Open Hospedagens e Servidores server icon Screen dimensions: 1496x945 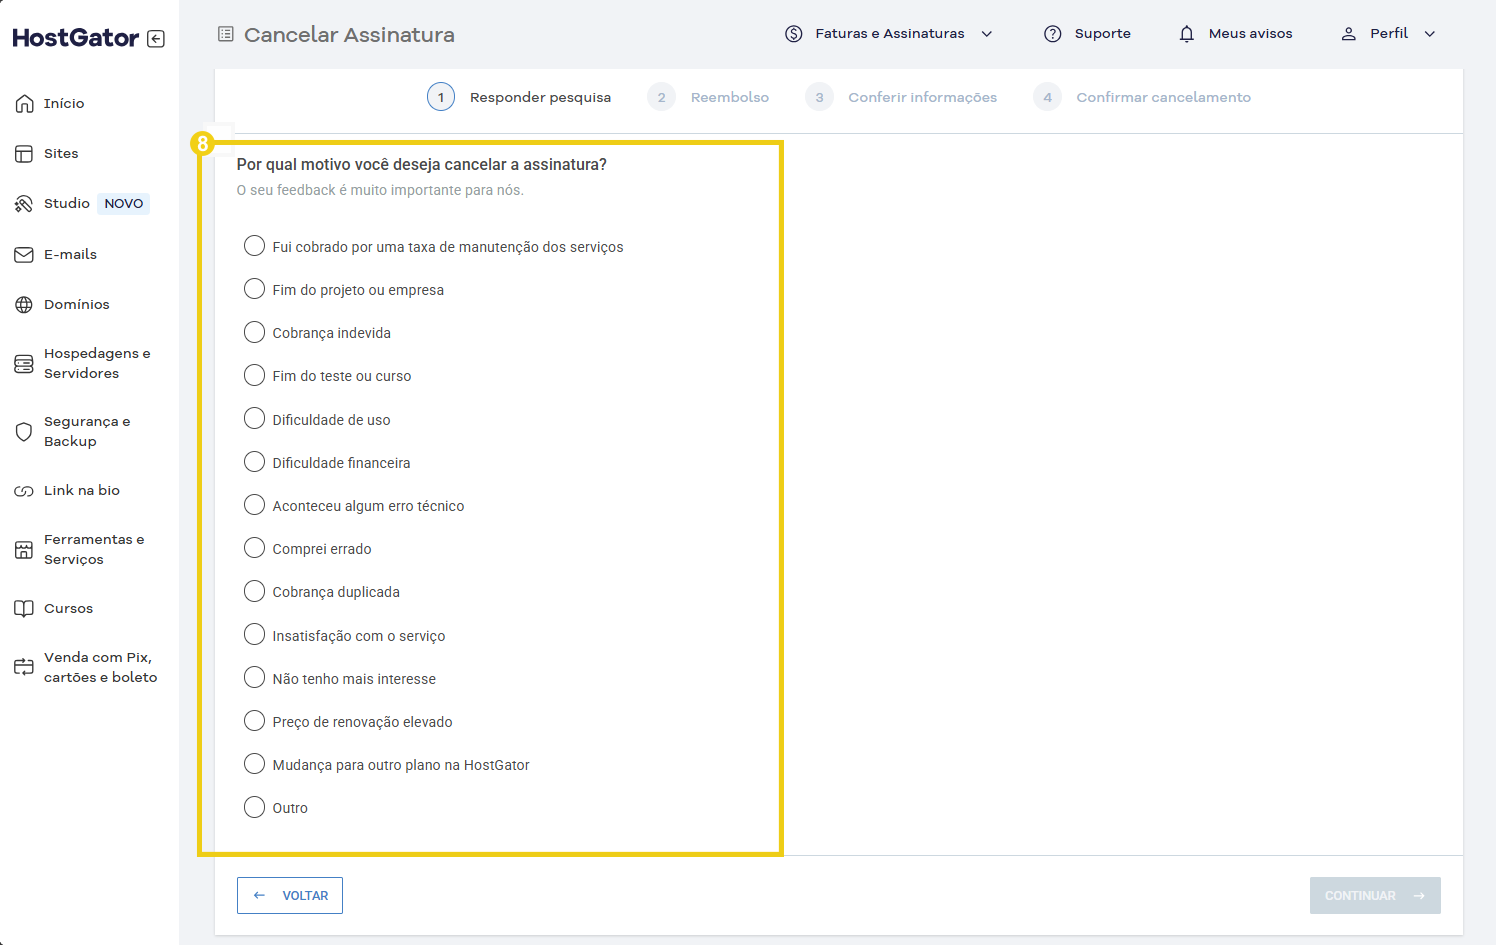(x=23, y=363)
